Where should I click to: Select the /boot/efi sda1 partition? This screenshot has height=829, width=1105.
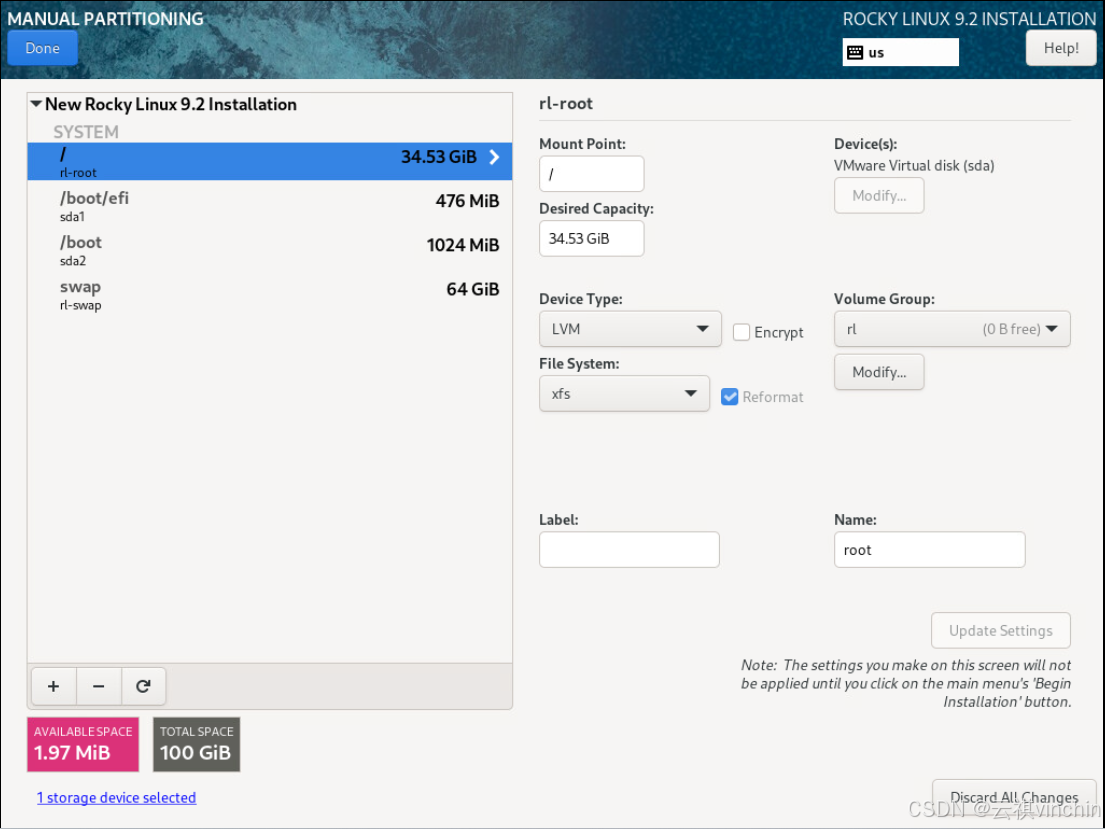tap(269, 205)
